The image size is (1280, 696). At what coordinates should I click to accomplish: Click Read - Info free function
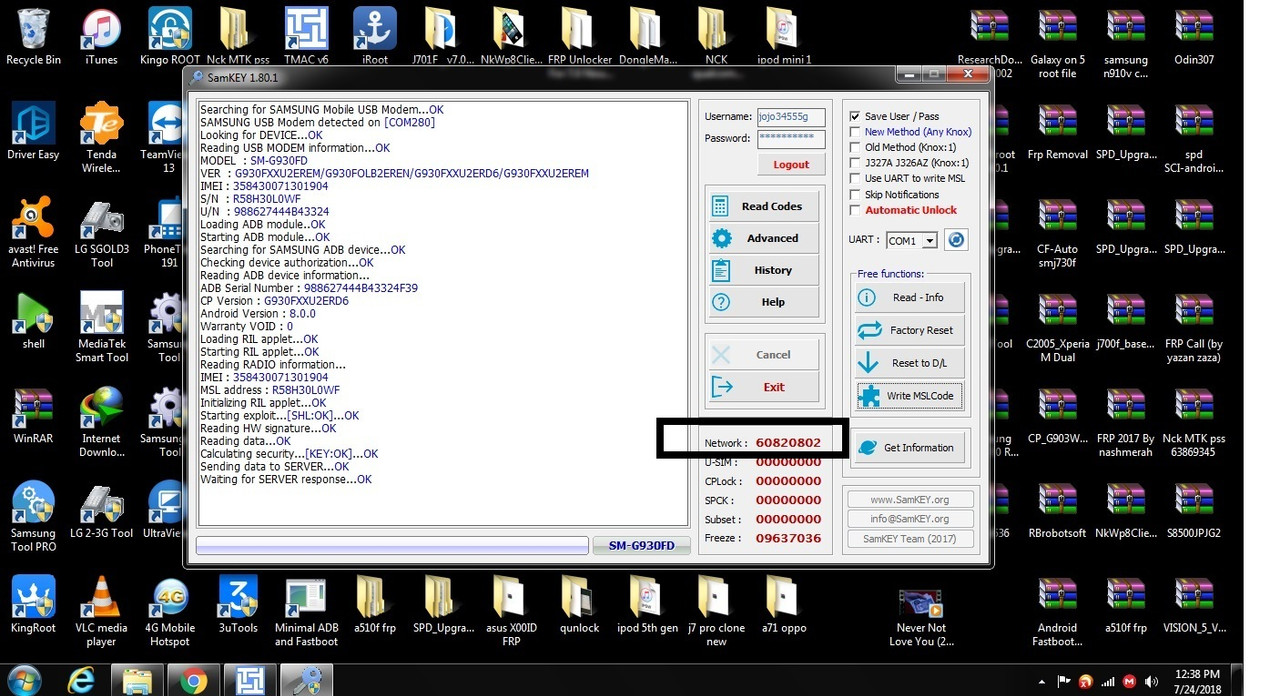910,298
